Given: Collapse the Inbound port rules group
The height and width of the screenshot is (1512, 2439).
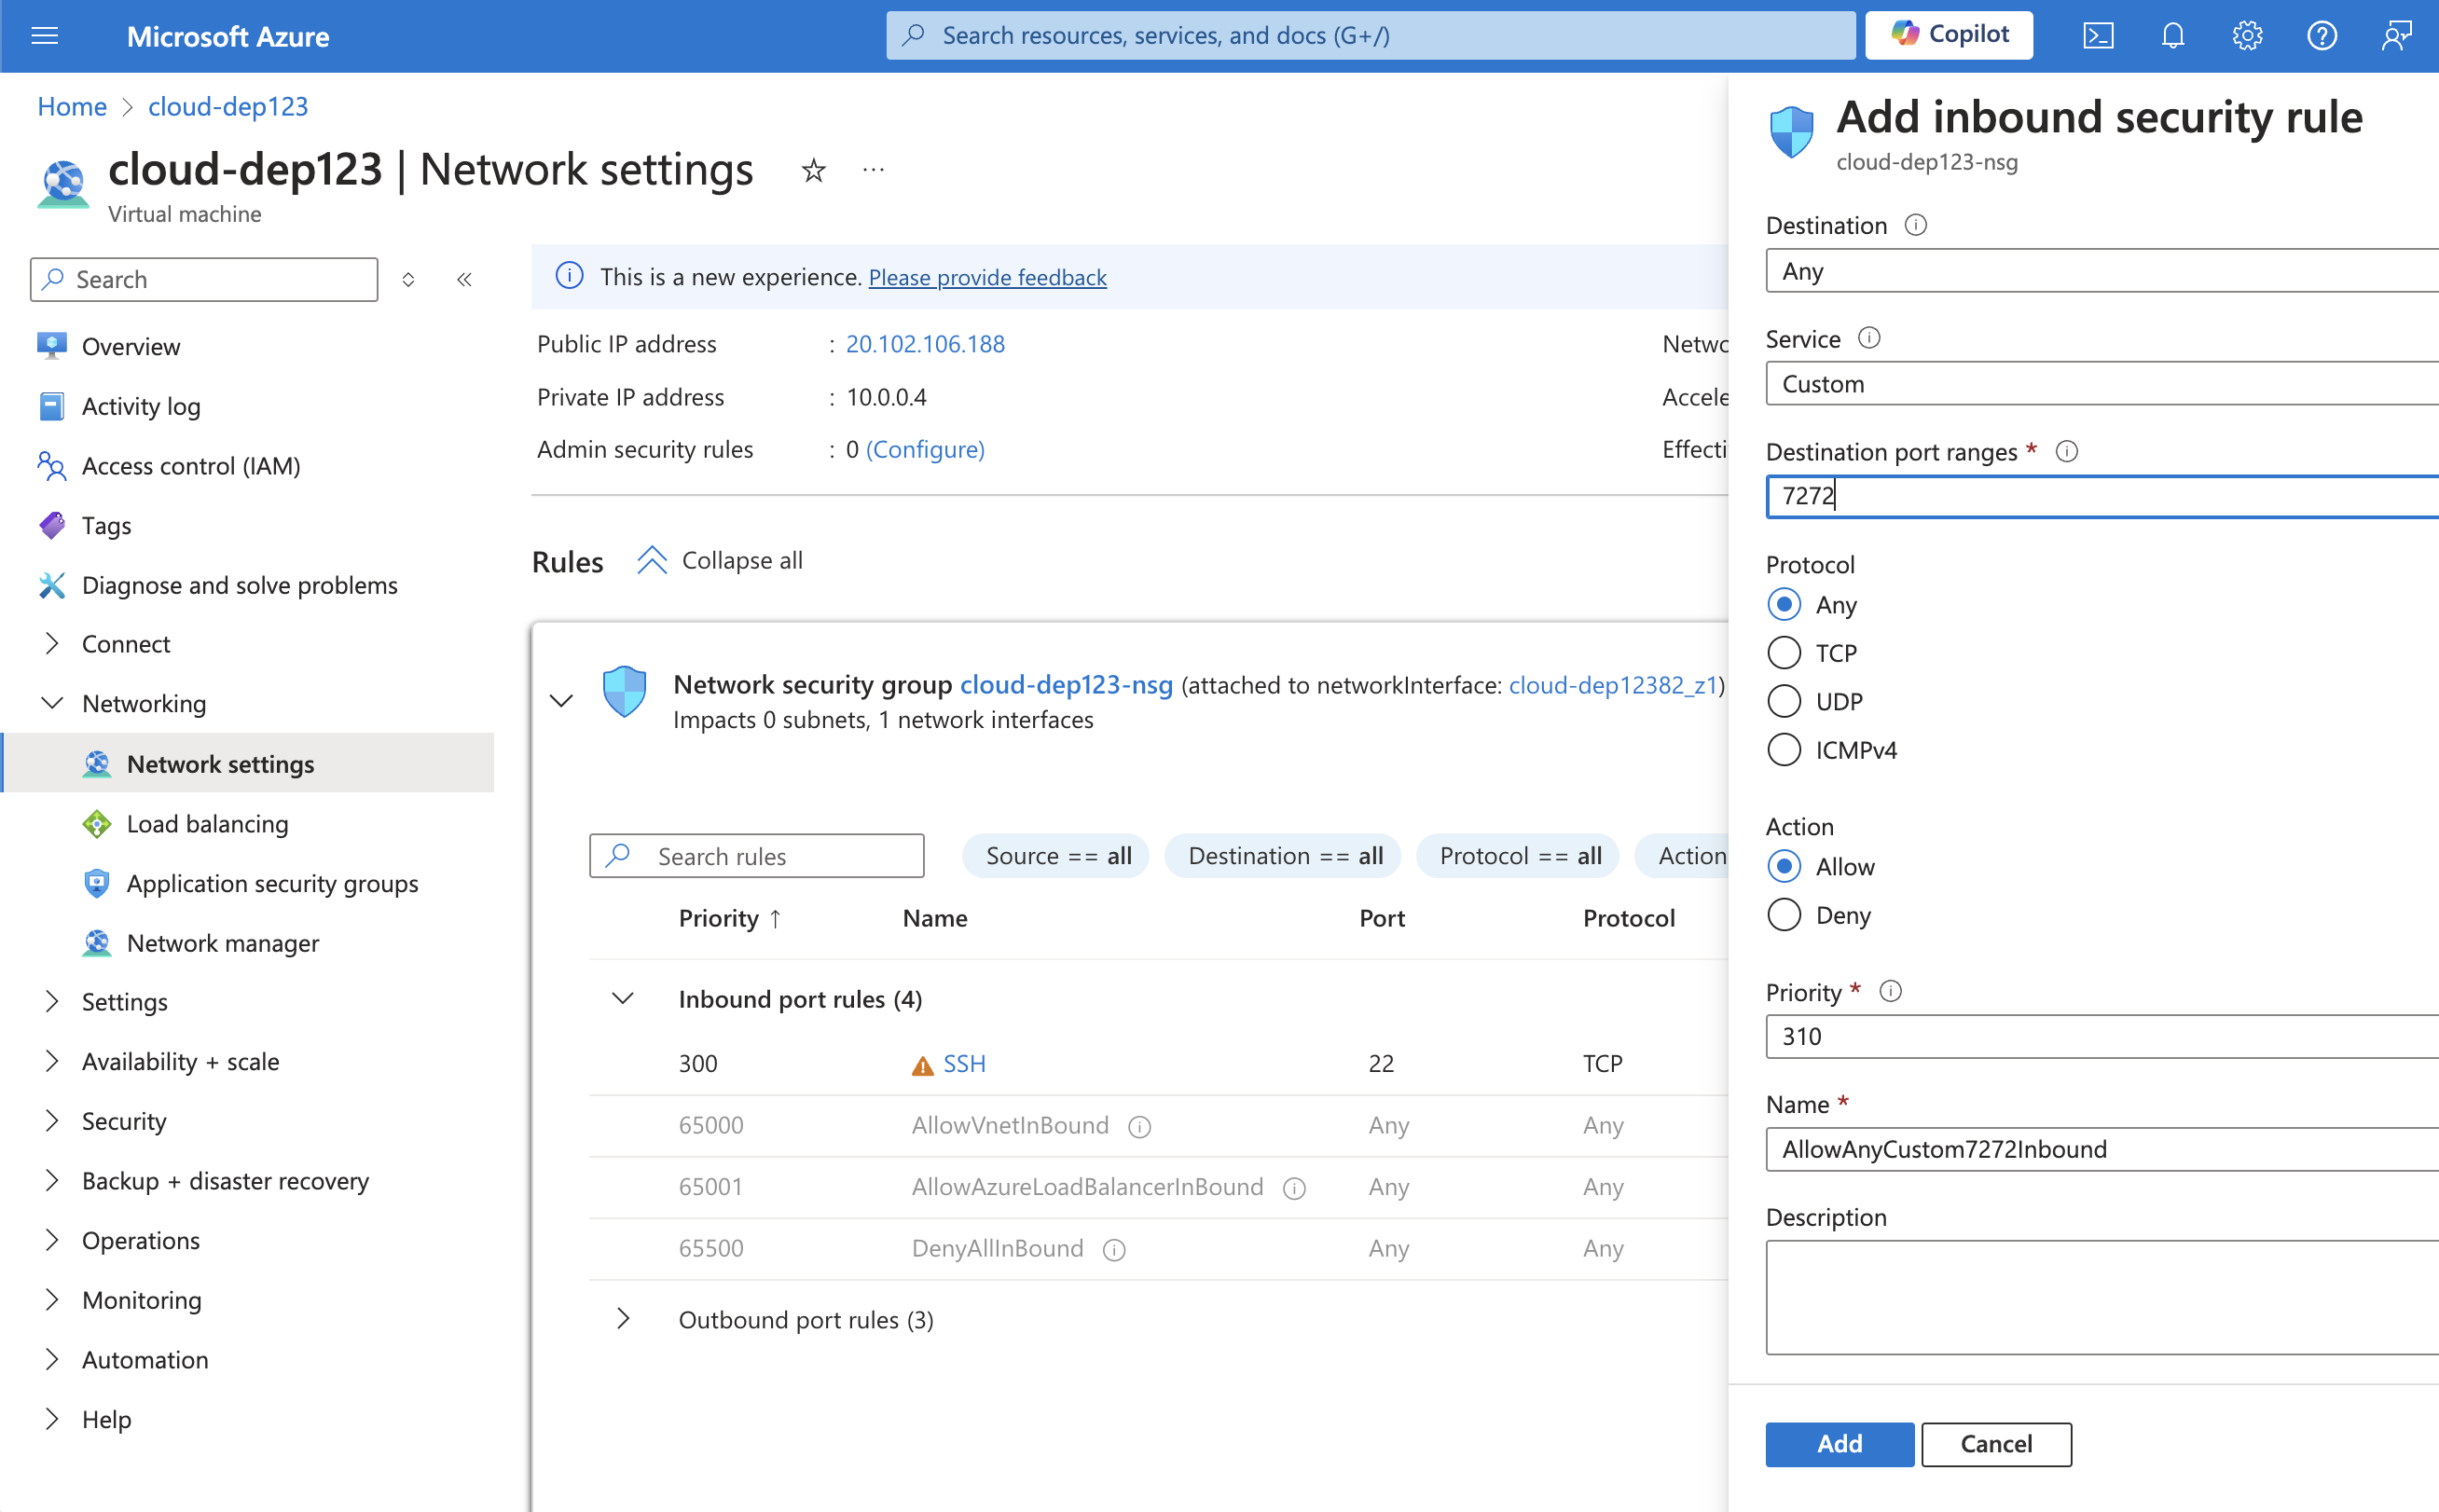Looking at the screenshot, I should pos(622,999).
